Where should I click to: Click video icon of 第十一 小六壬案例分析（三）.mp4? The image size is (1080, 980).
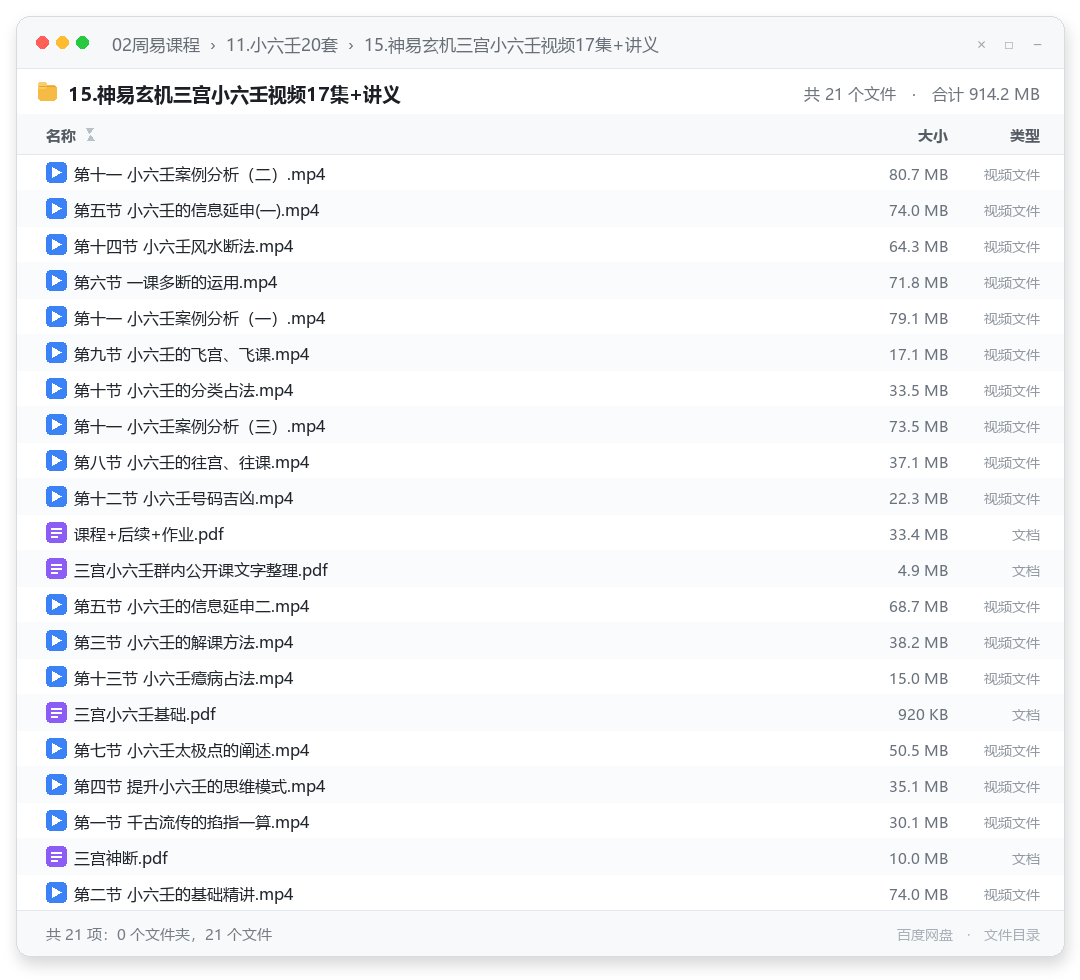[56, 425]
